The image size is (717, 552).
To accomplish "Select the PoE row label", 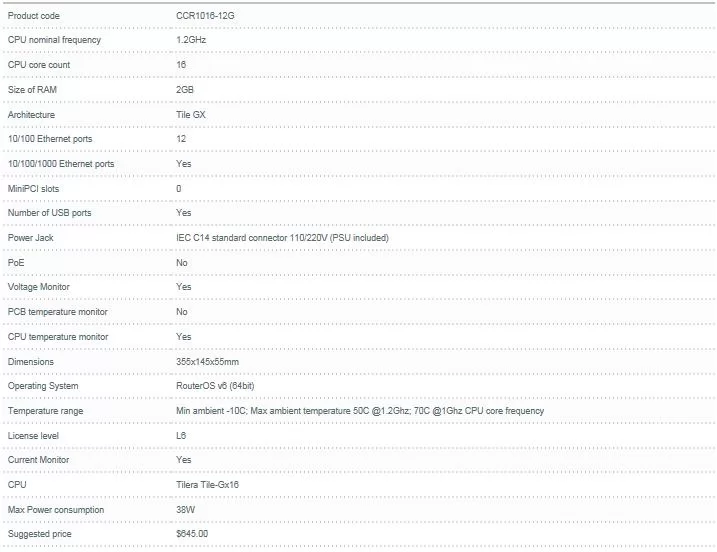I will 16,263.
